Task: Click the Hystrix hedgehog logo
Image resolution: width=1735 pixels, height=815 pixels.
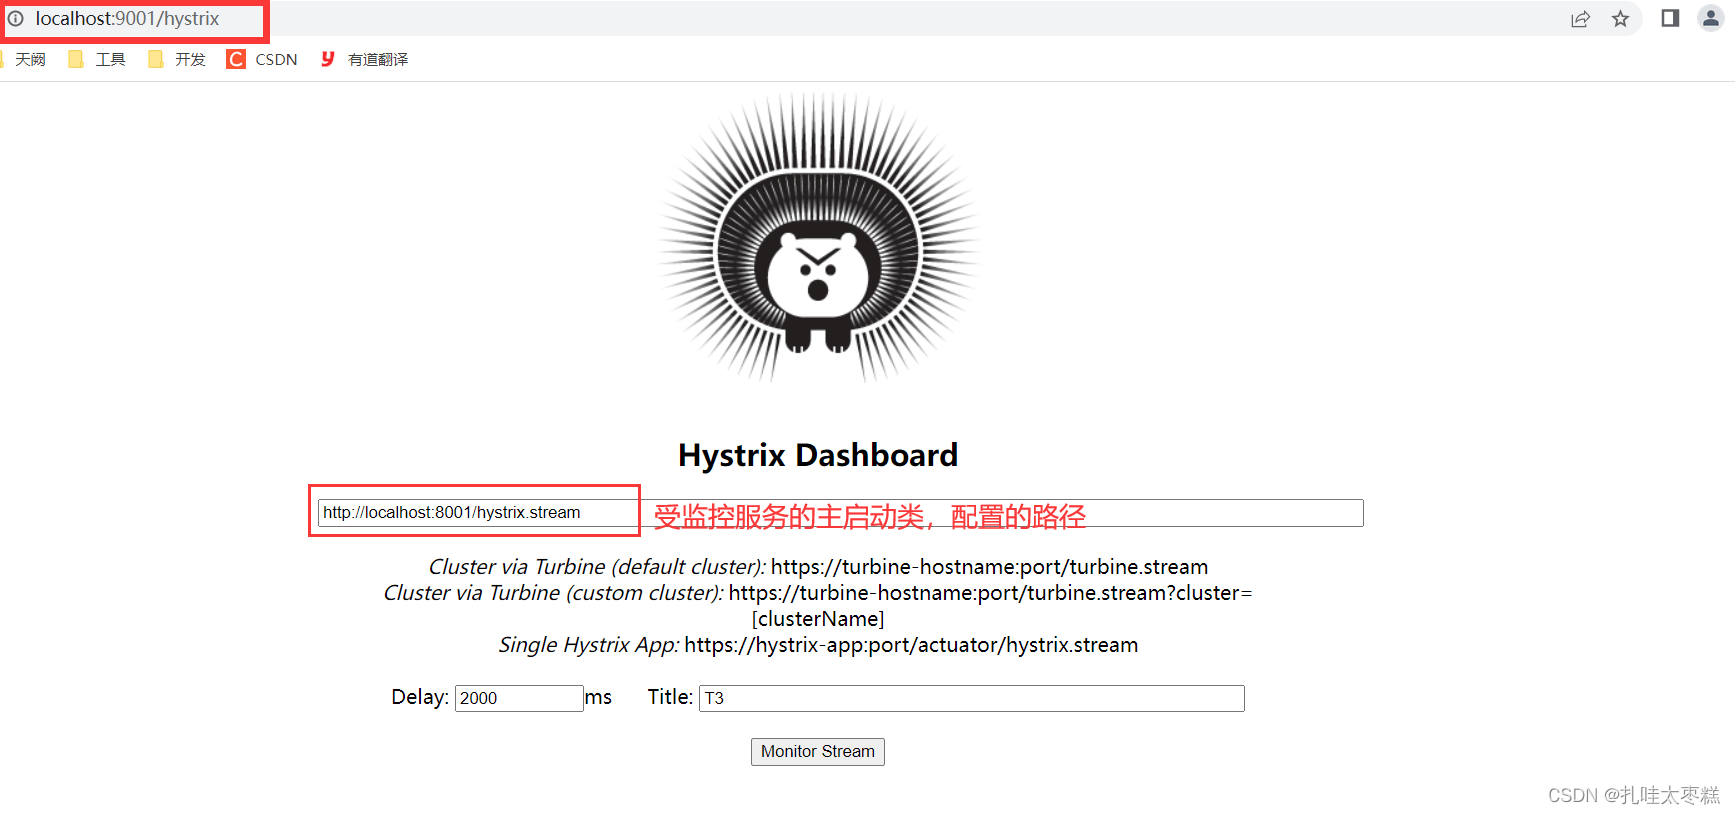Action: point(818,237)
